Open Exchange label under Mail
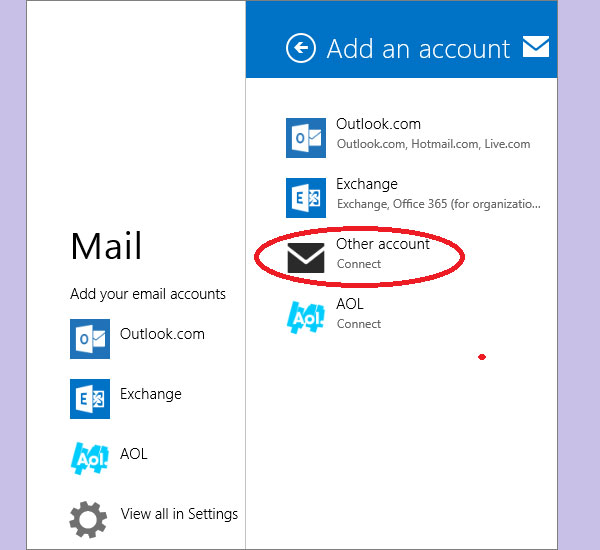 (151, 394)
